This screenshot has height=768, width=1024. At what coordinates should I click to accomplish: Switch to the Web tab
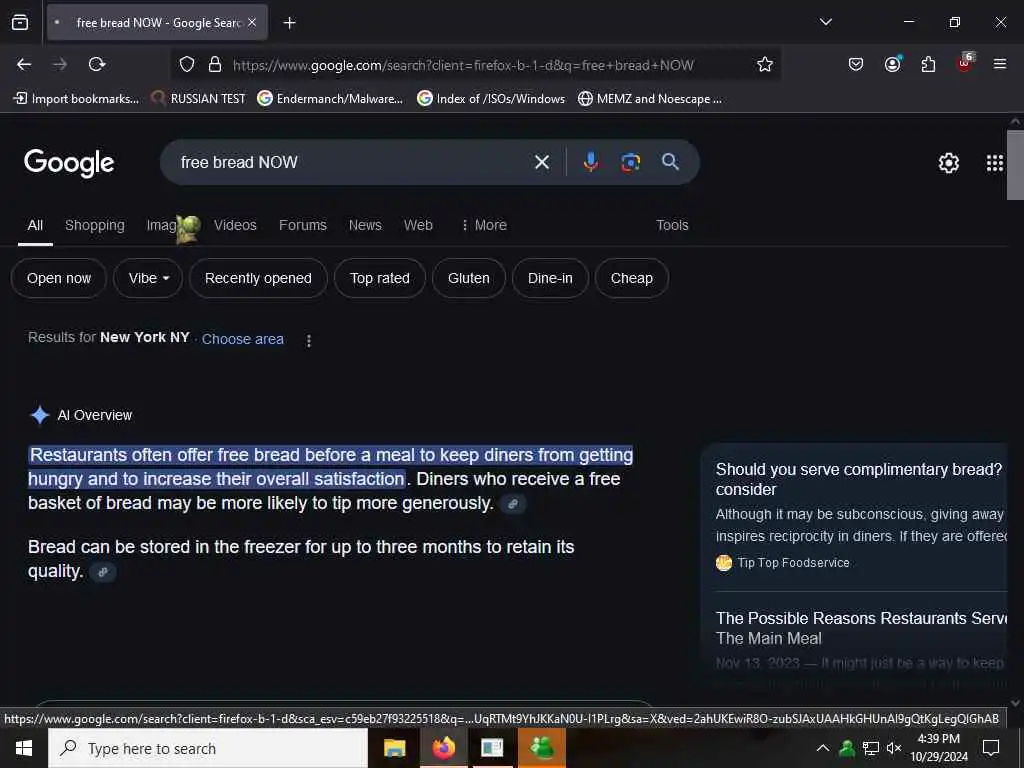[x=418, y=225]
